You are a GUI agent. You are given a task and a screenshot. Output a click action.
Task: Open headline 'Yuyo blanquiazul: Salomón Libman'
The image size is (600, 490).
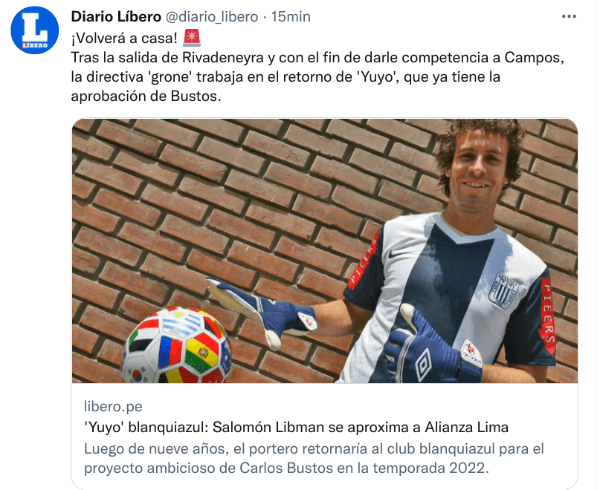[296, 427]
